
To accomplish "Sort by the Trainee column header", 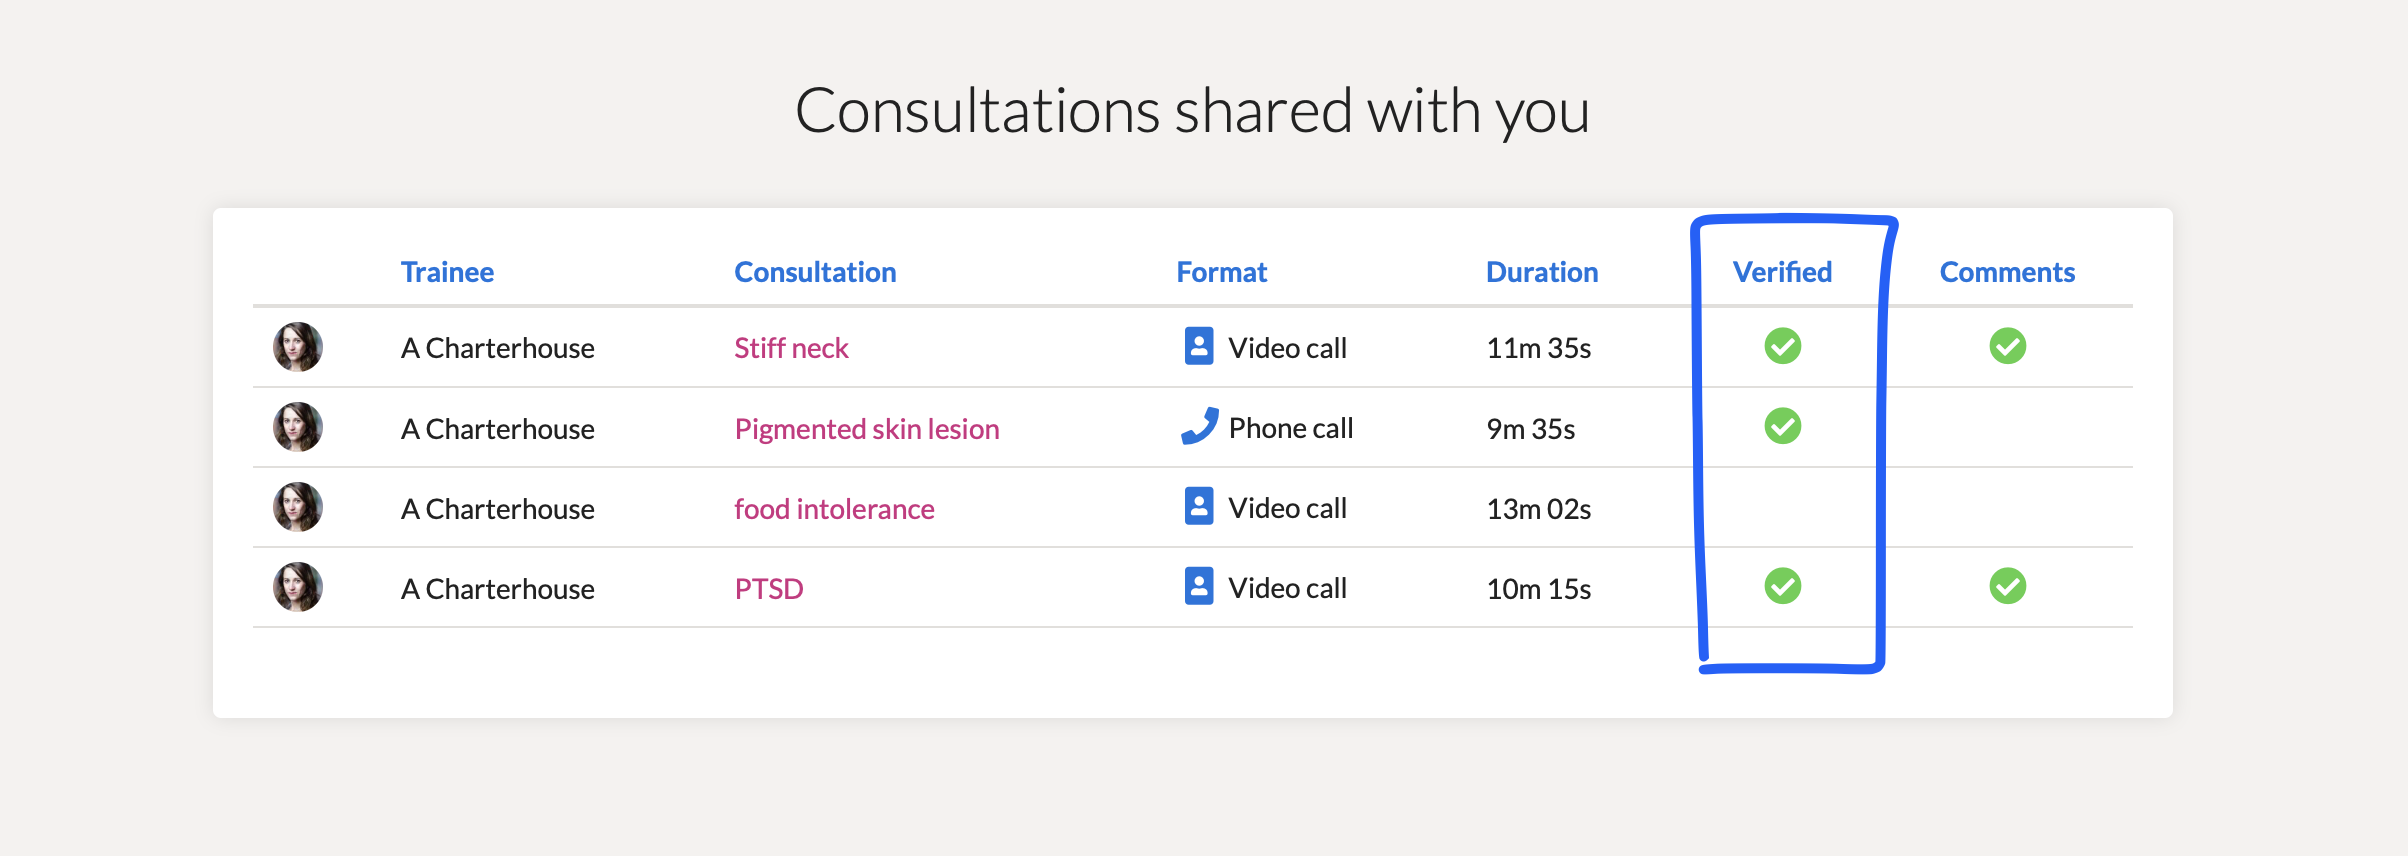I will click(447, 272).
